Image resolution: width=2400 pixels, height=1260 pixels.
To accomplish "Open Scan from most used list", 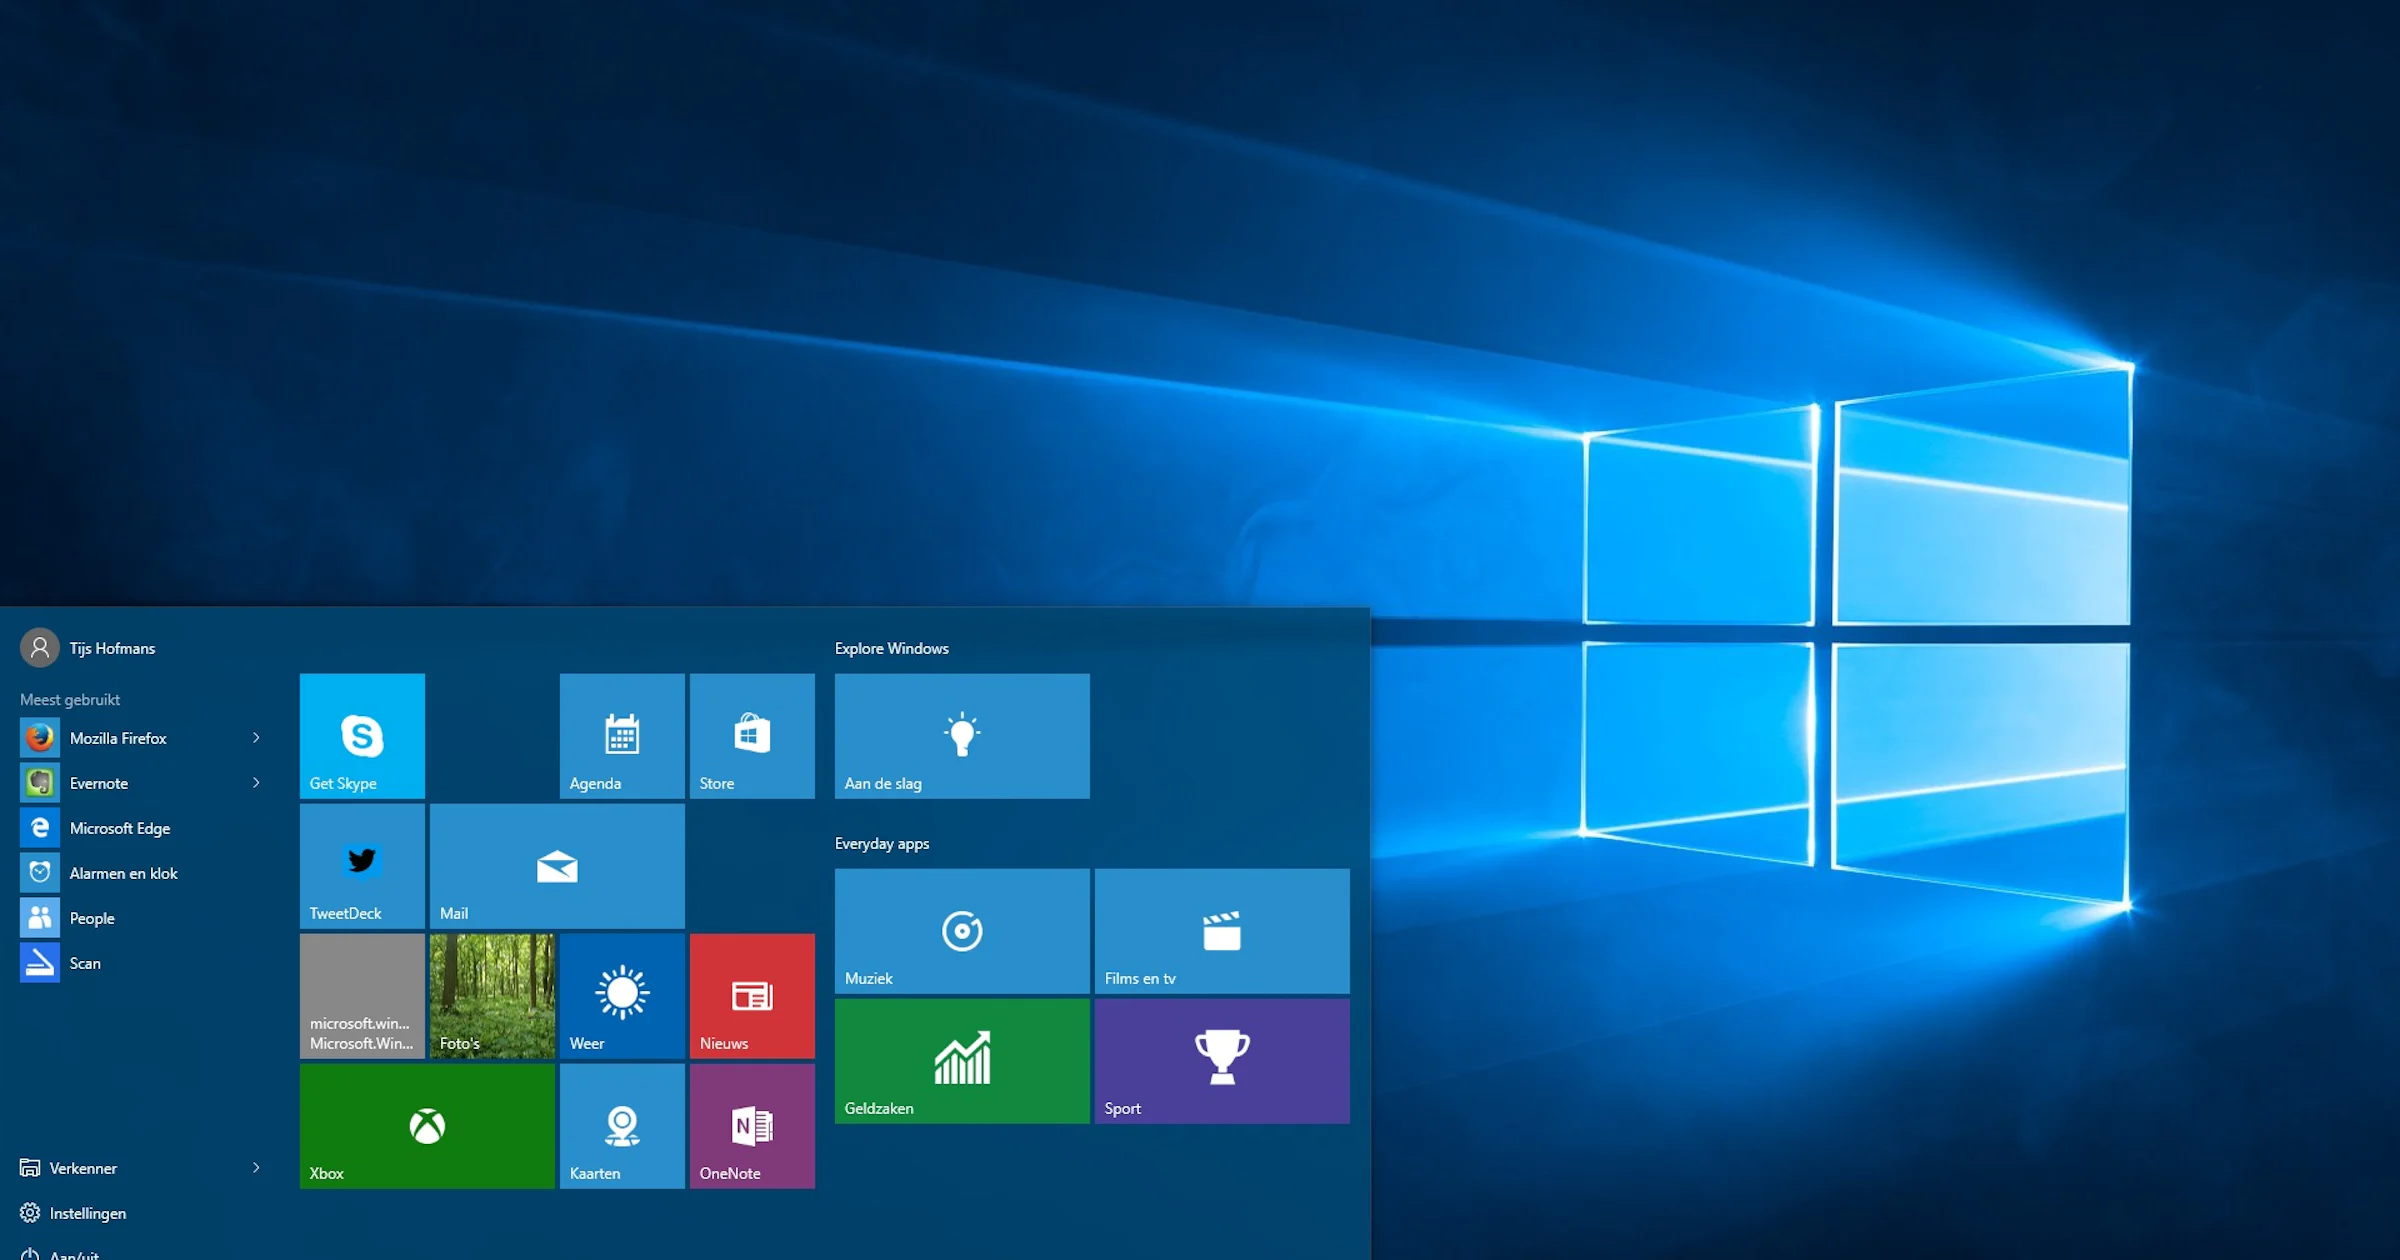I will (x=85, y=963).
